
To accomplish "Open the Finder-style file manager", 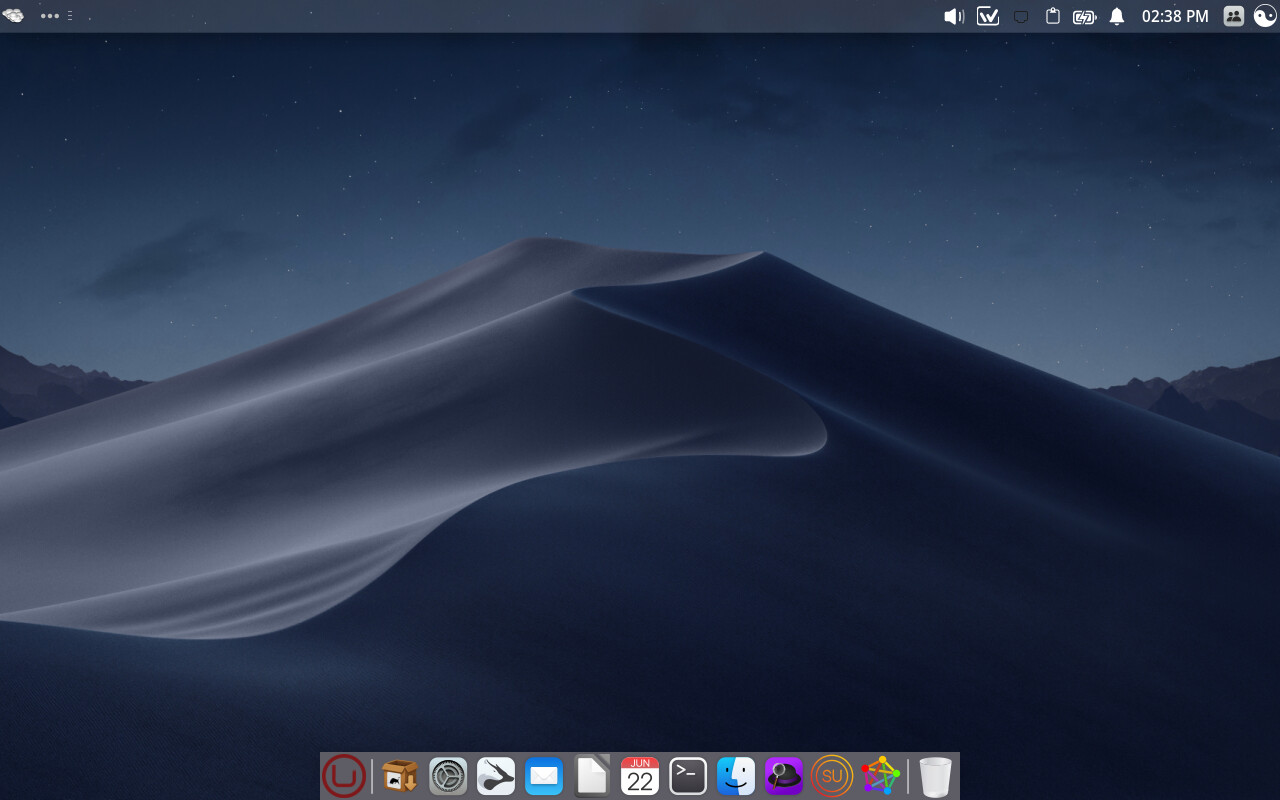I will point(735,775).
